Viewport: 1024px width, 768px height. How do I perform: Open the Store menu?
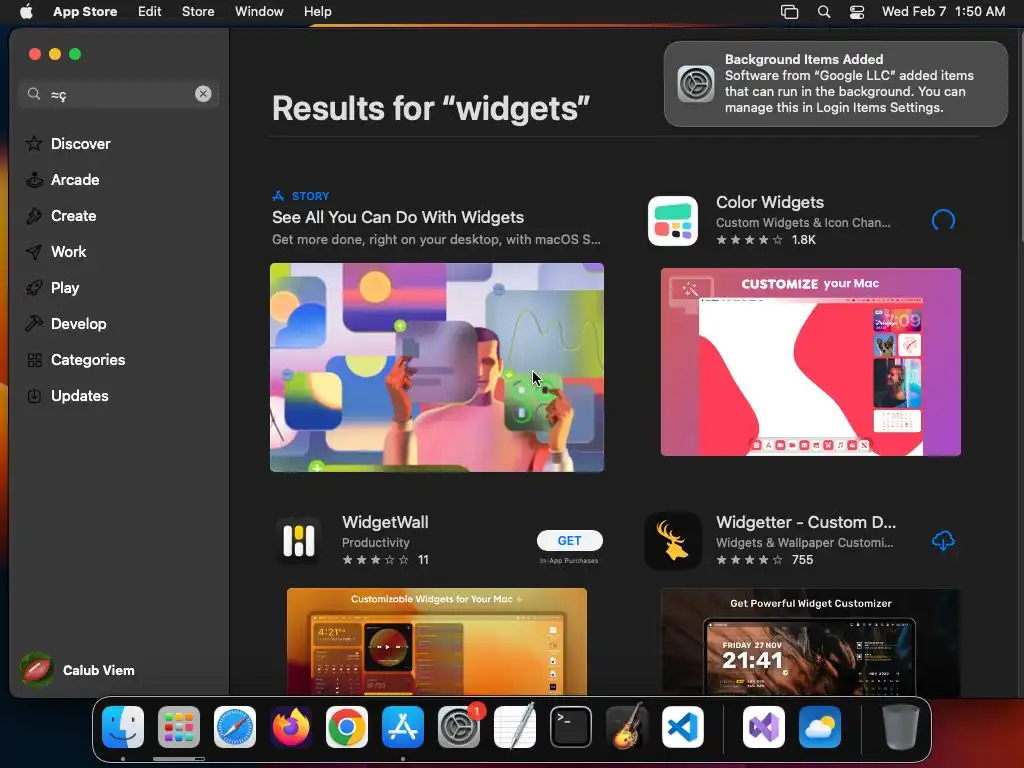(x=198, y=12)
